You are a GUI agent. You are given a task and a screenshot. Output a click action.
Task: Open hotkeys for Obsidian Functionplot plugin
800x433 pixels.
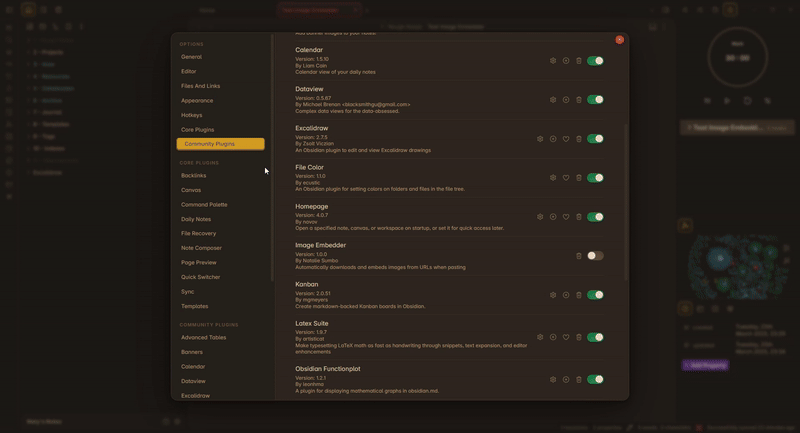point(566,379)
